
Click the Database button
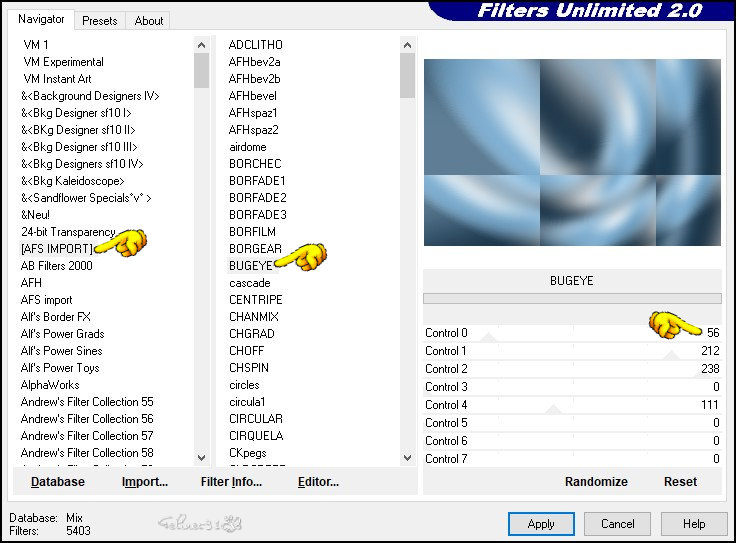pos(58,482)
